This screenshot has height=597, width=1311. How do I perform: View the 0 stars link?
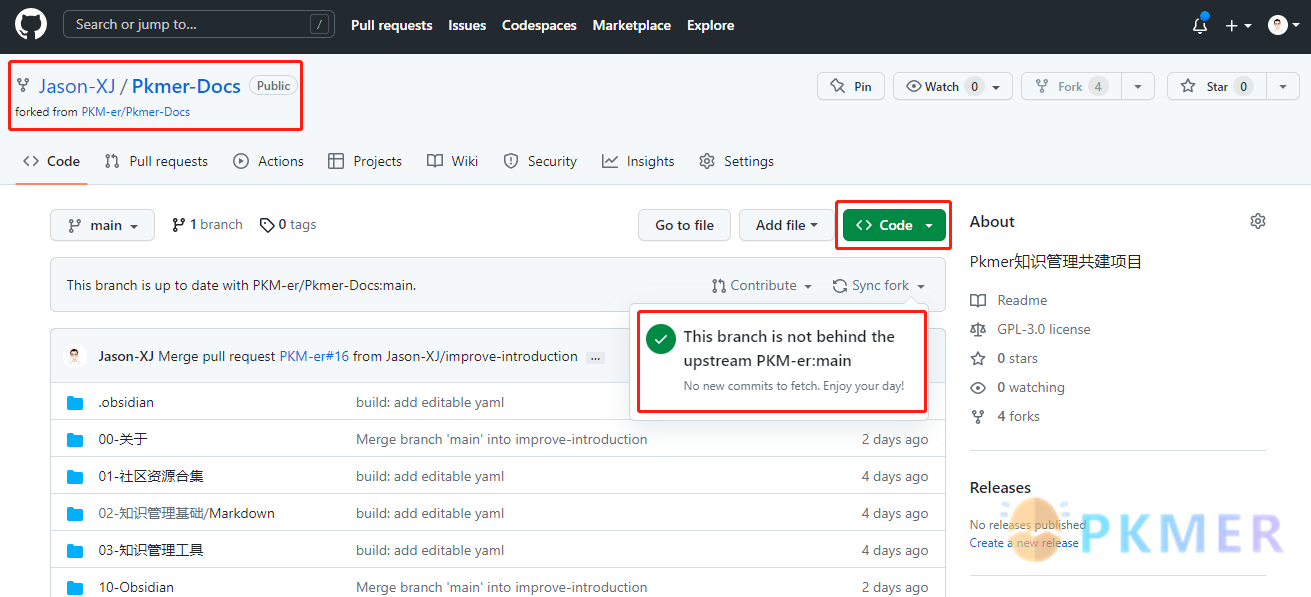coord(1005,358)
